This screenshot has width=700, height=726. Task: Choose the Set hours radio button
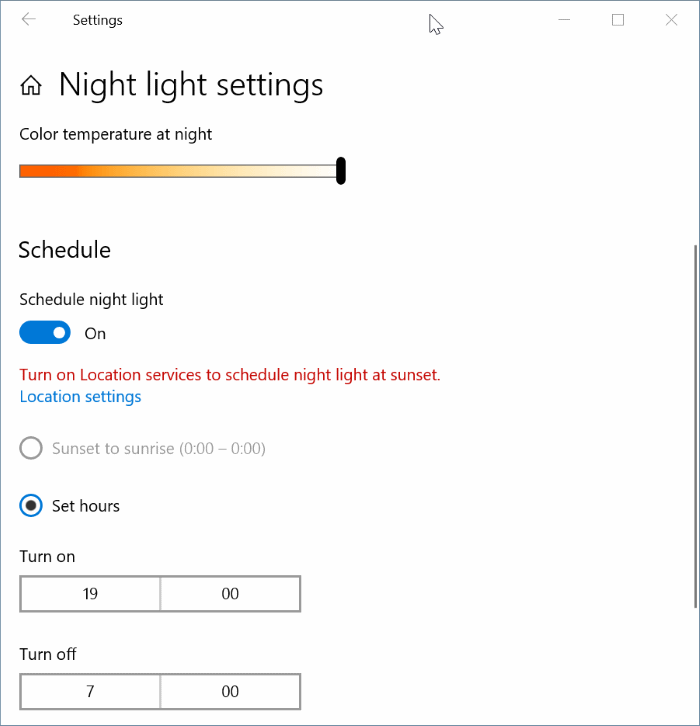tap(32, 506)
